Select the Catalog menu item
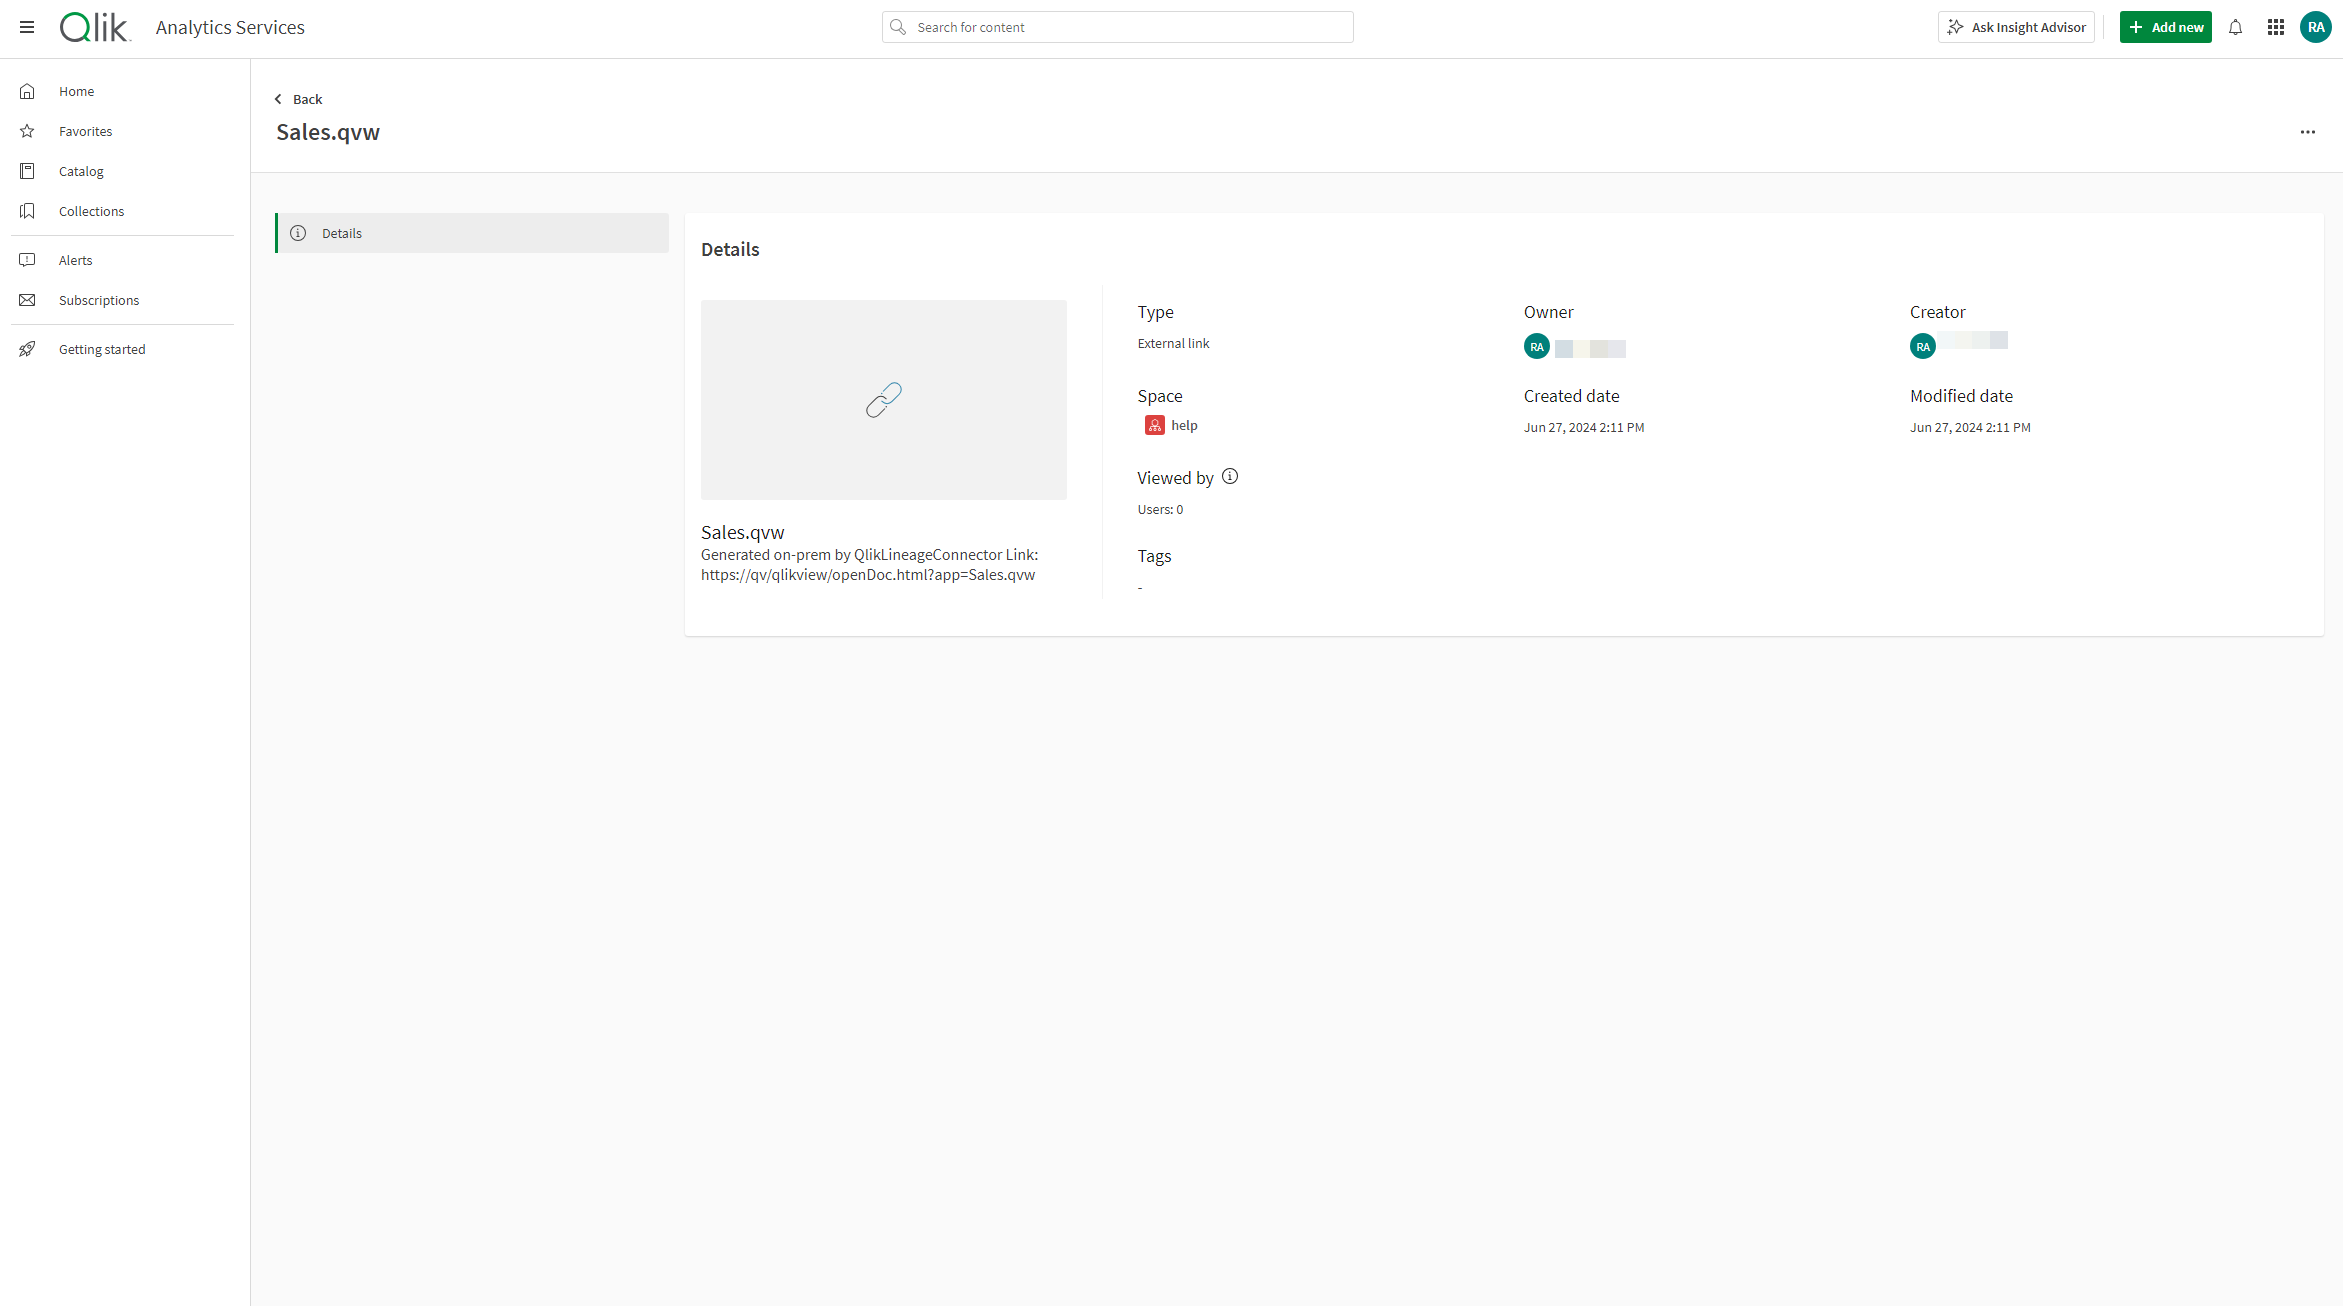Screen dimensions: 2343x1306 point(80,170)
